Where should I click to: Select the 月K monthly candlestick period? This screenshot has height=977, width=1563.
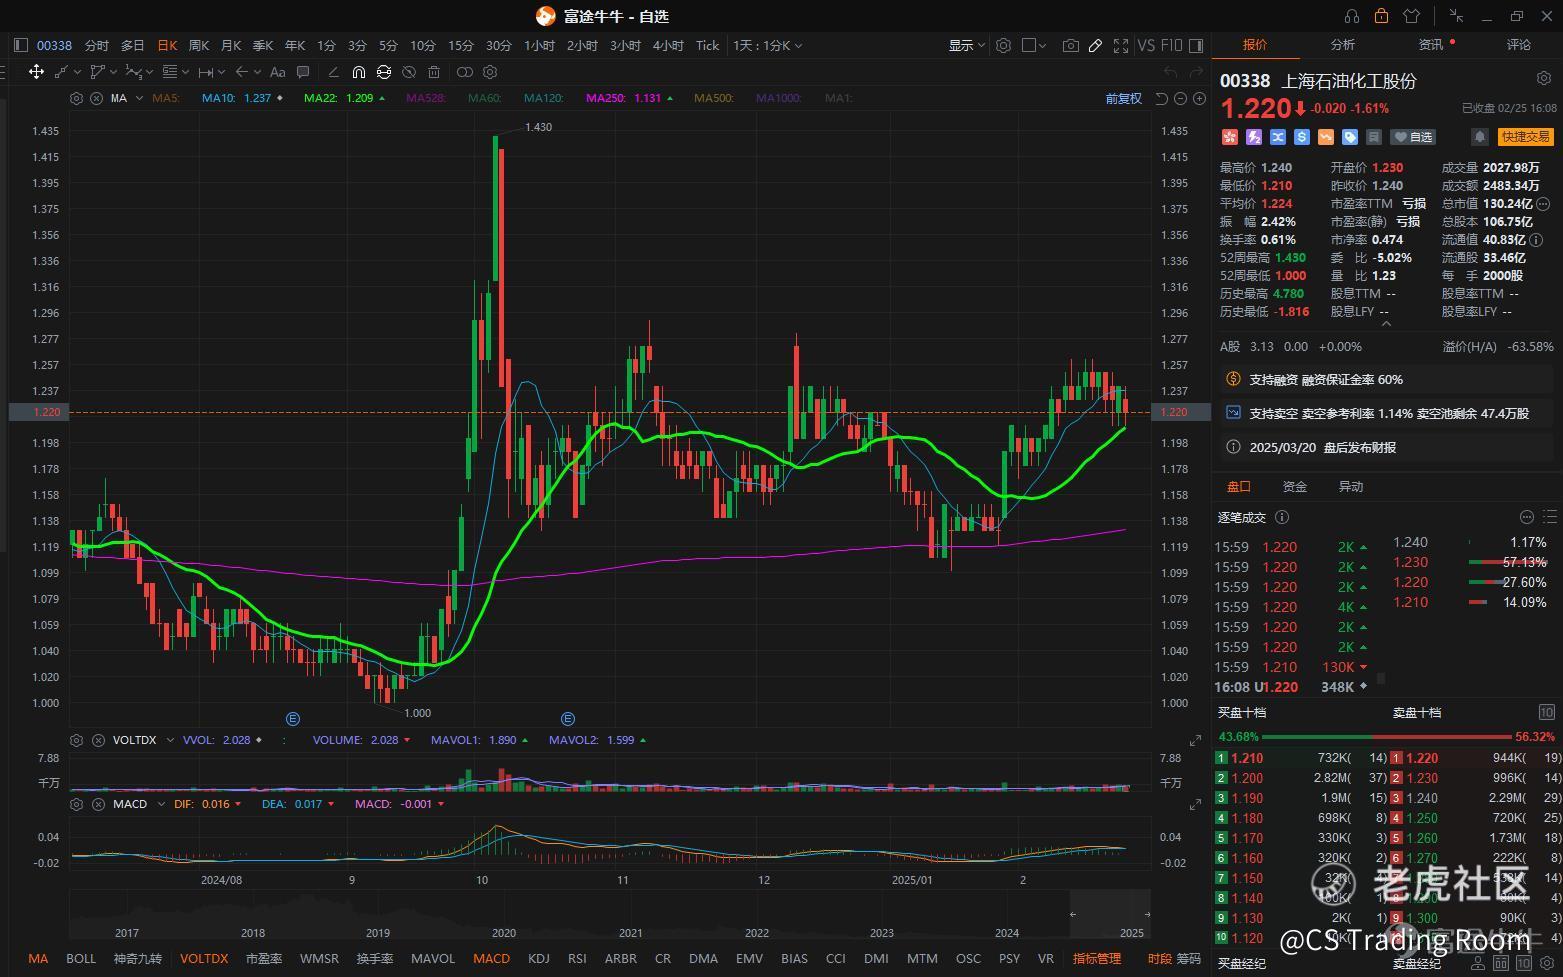(x=231, y=45)
